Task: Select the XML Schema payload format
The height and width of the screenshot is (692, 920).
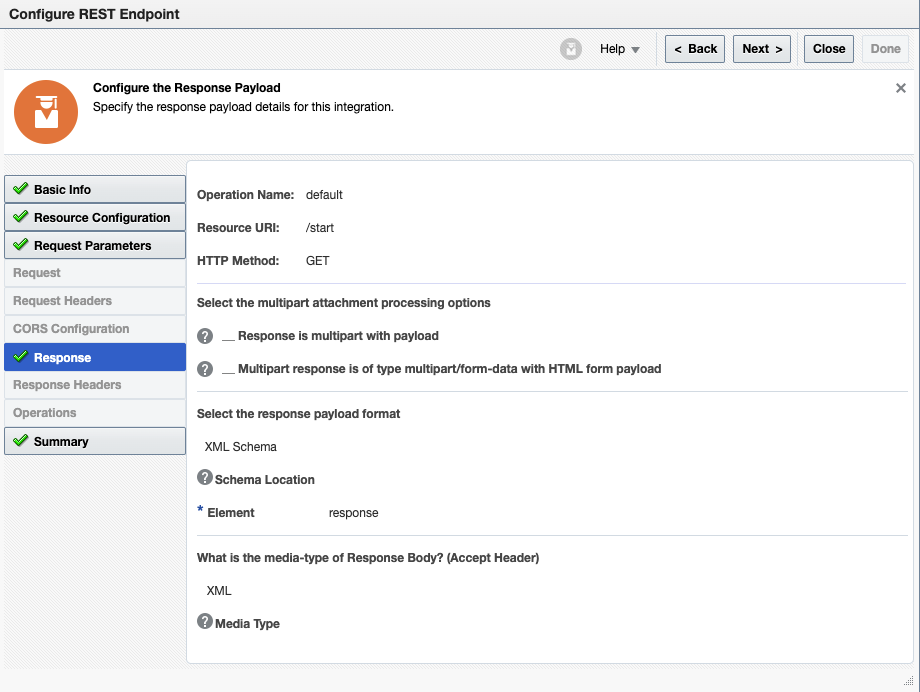Action: (x=241, y=447)
